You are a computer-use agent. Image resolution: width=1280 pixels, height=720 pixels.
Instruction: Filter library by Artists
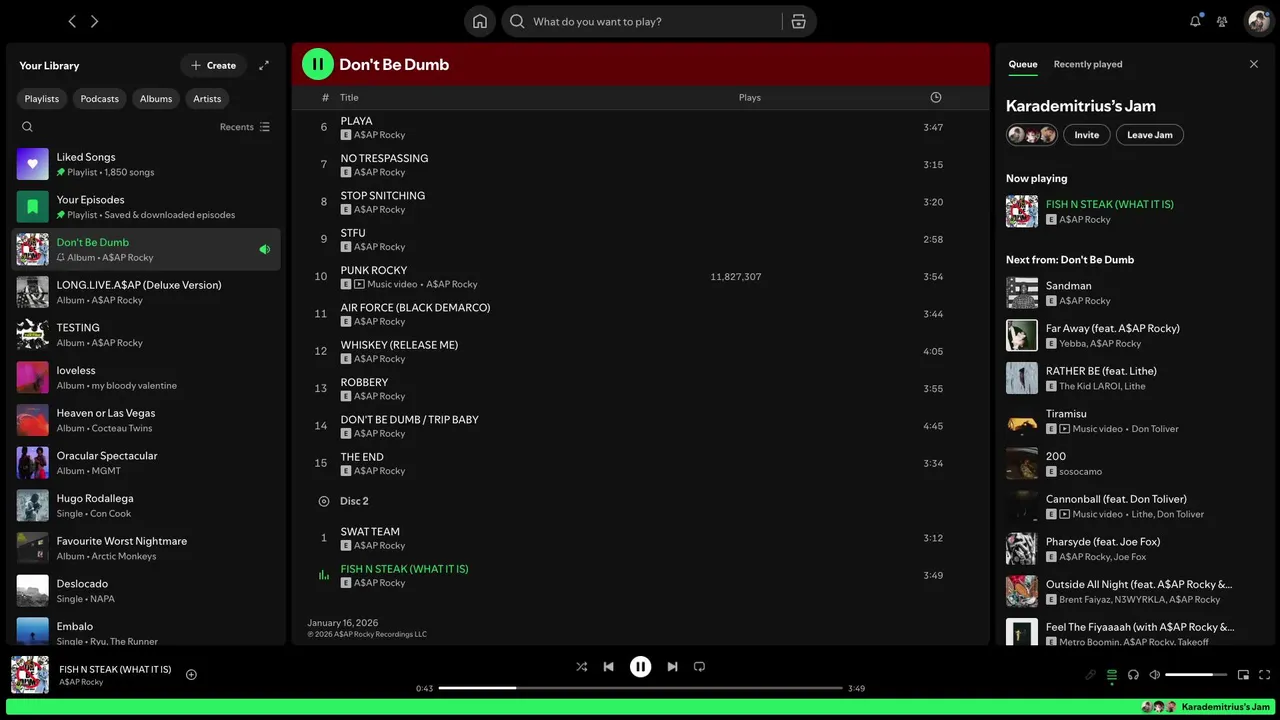[x=207, y=98]
